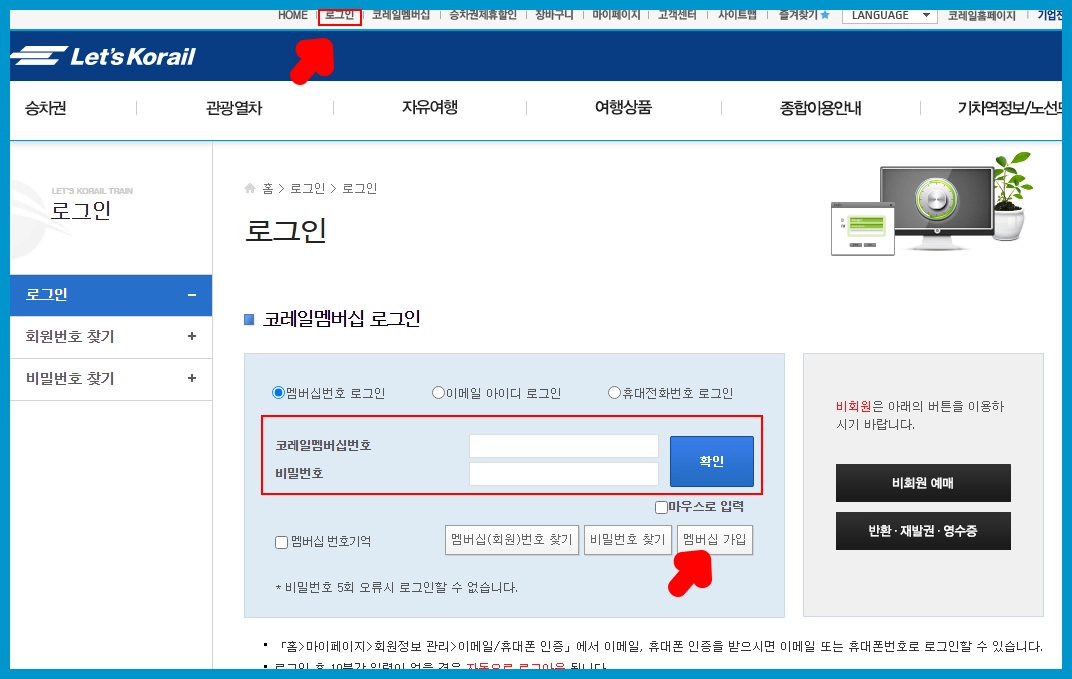
Task: Click first 로그인 breadcrumb link
Action: click(308, 189)
